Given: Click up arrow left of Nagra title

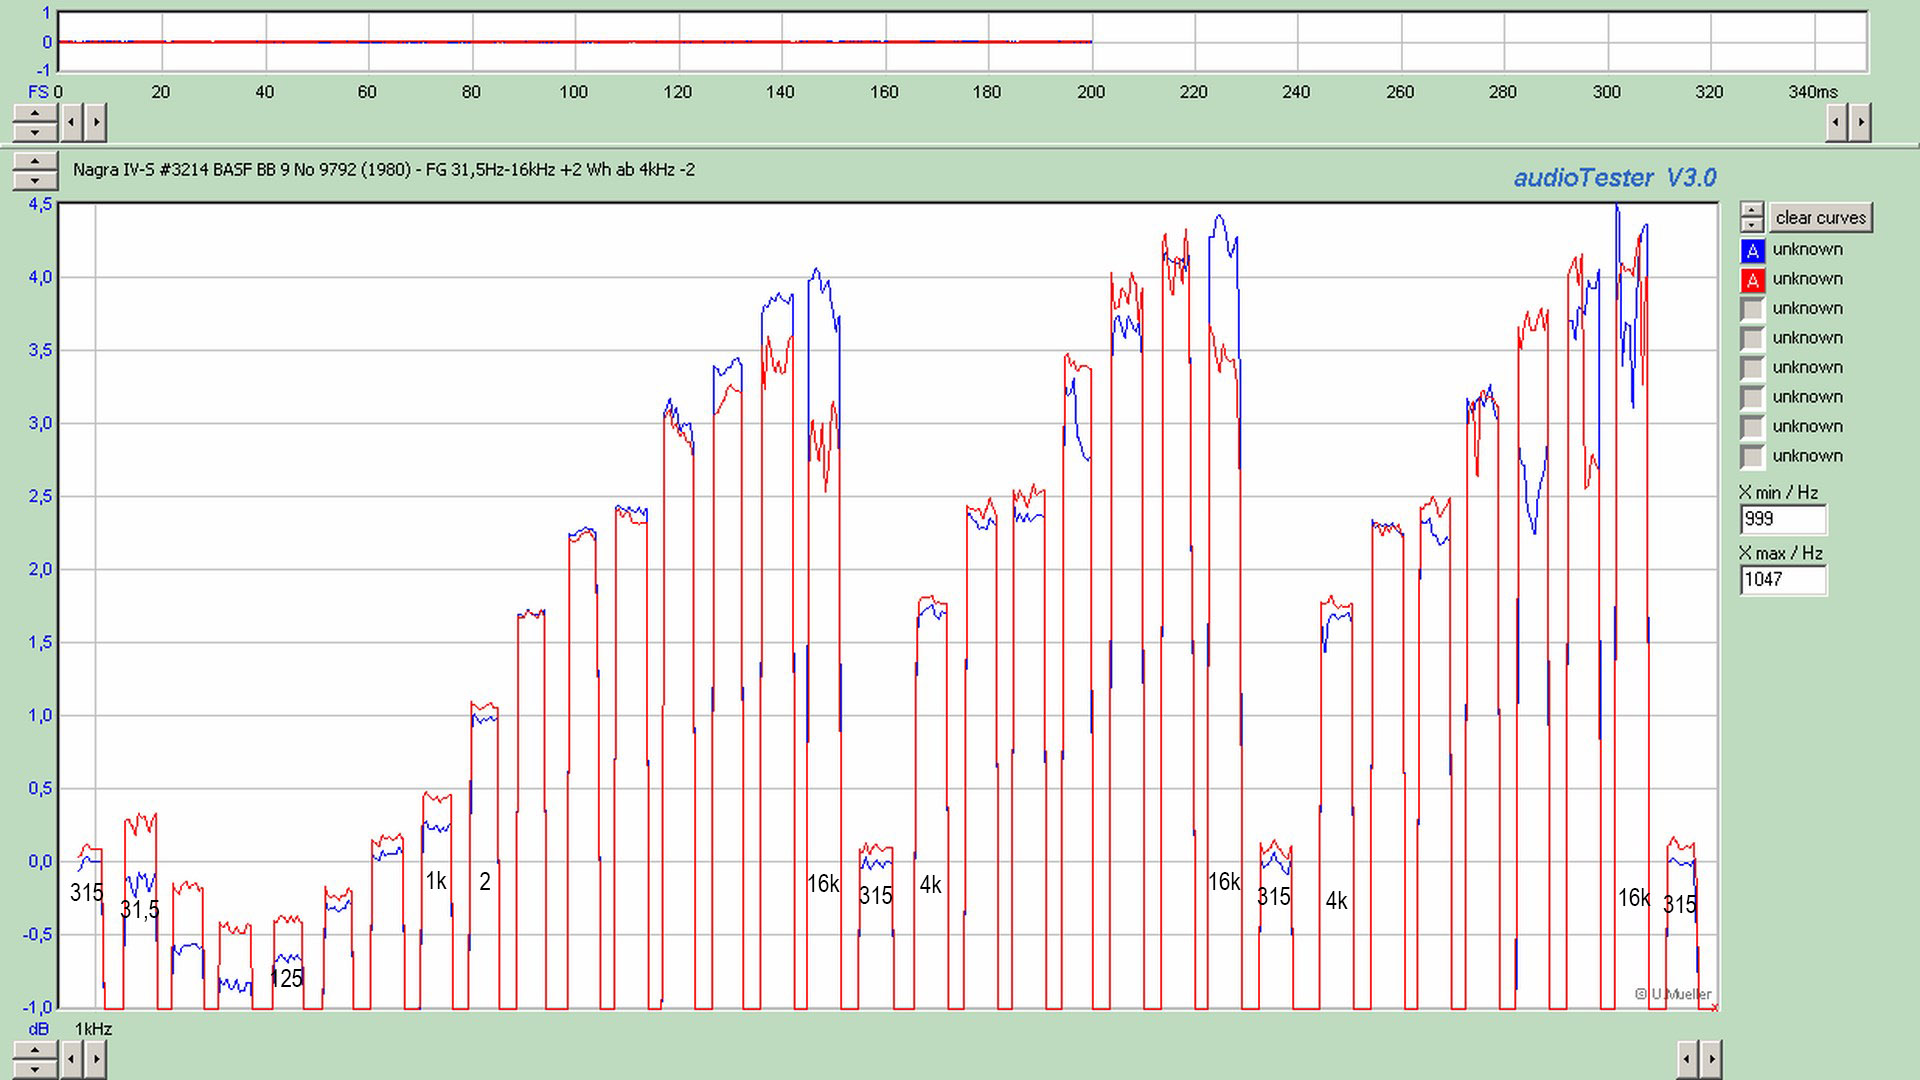Looking at the screenshot, I should [x=35, y=162].
